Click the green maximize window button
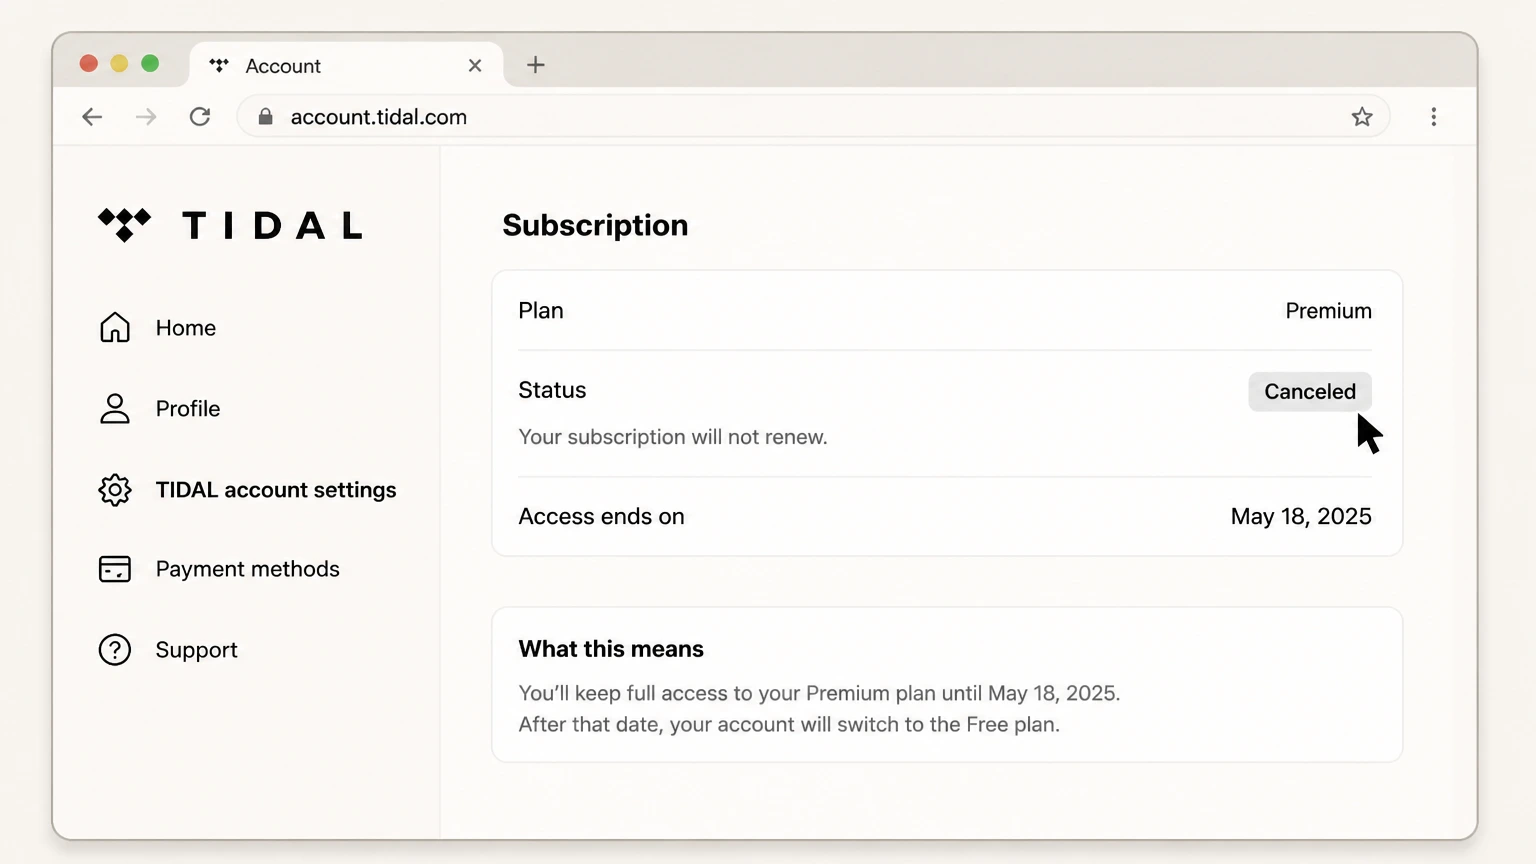 150,64
